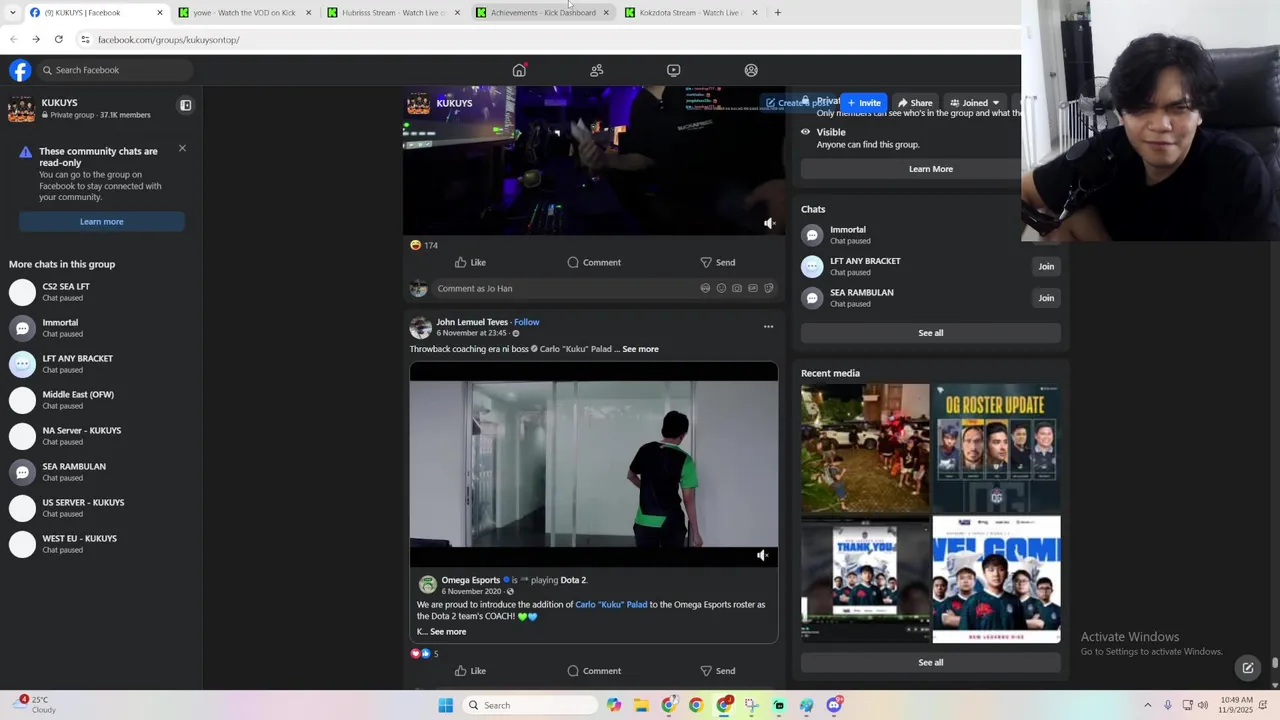Unmute the Omega Esports video
Image resolution: width=1280 pixels, height=720 pixels.
click(762, 555)
